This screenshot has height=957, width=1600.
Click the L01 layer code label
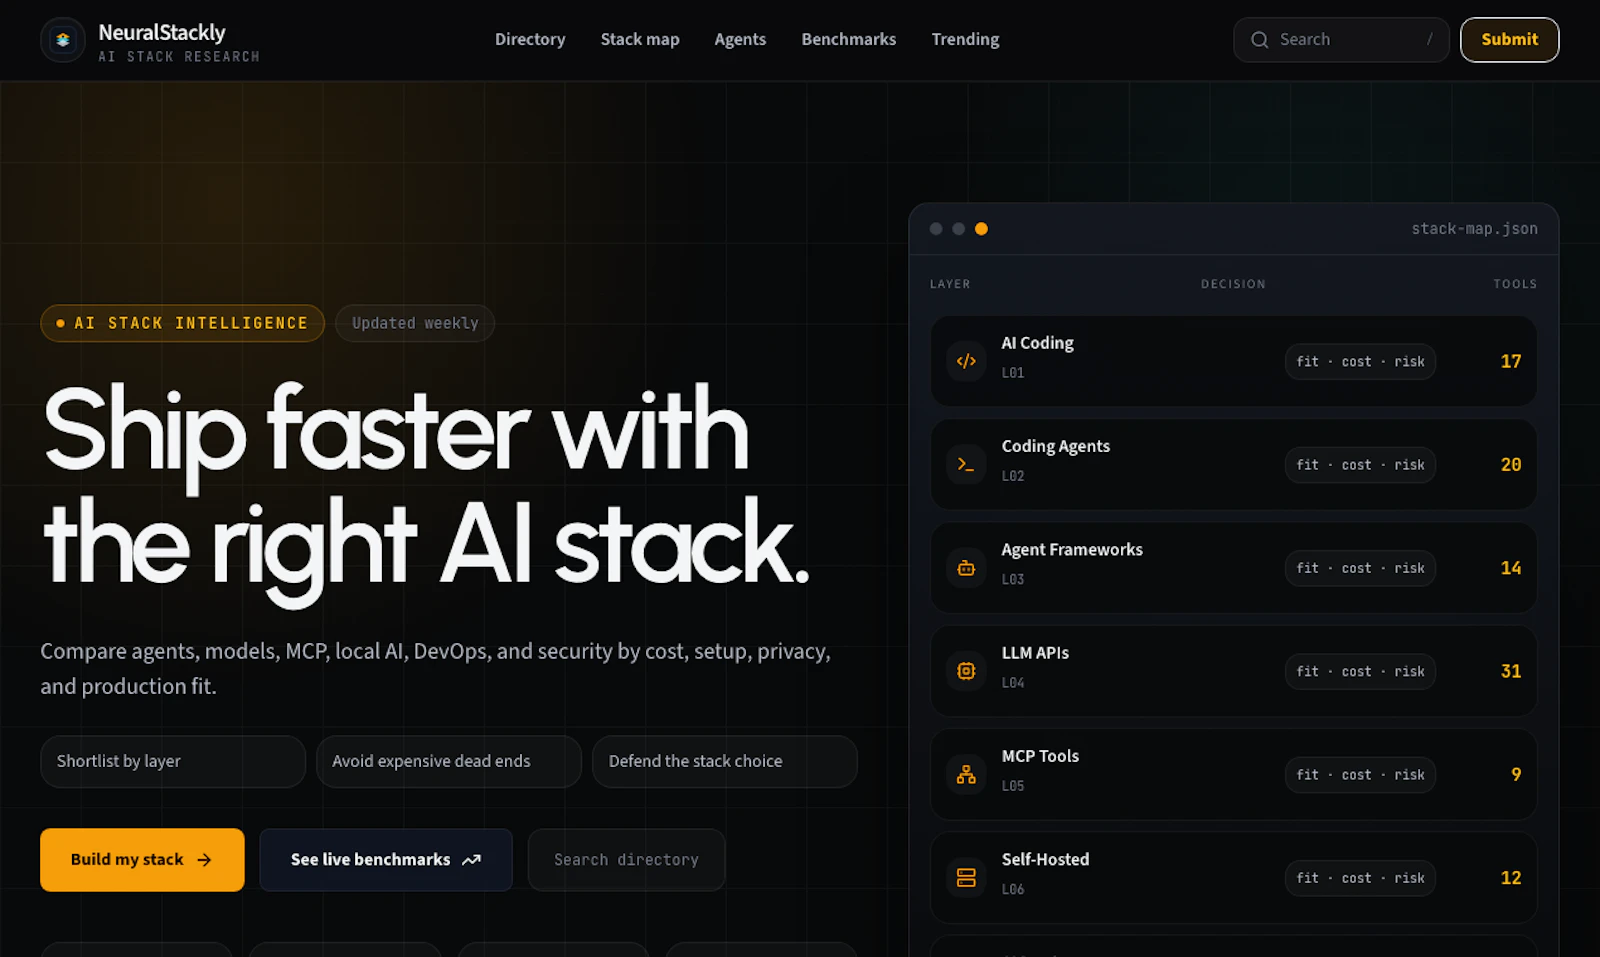point(1013,373)
